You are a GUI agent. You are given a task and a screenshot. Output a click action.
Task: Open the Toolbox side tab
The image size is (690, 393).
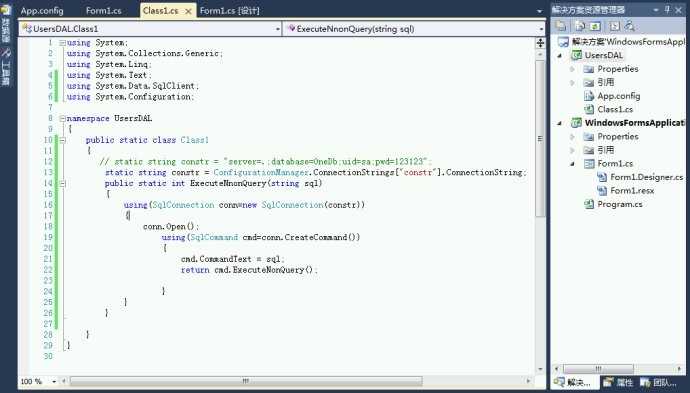coord(6,67)
